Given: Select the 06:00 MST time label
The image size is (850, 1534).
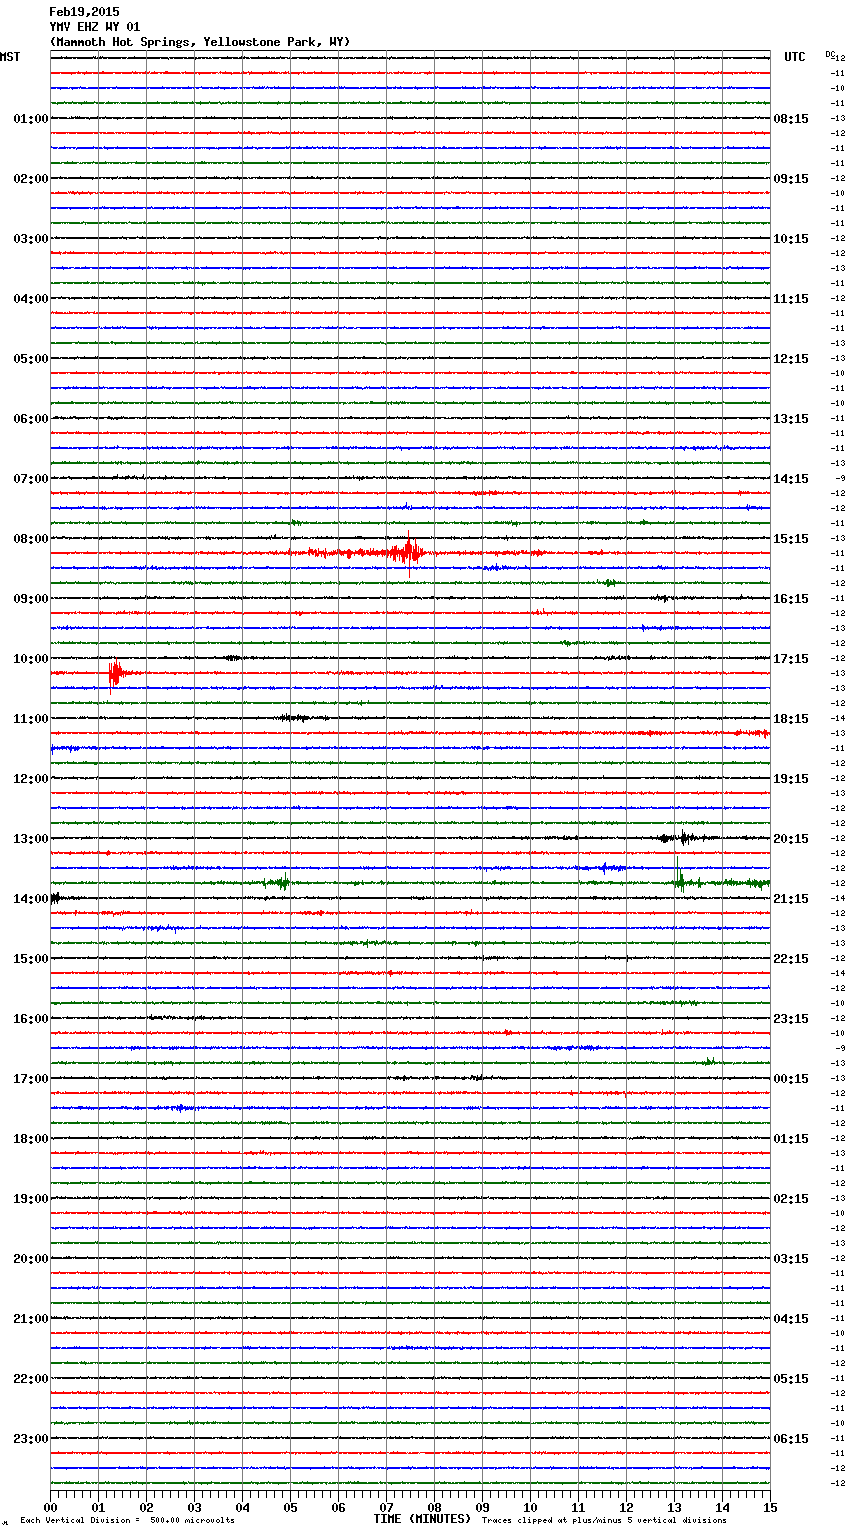Looking at the screenshot, I should coord(31,419).
